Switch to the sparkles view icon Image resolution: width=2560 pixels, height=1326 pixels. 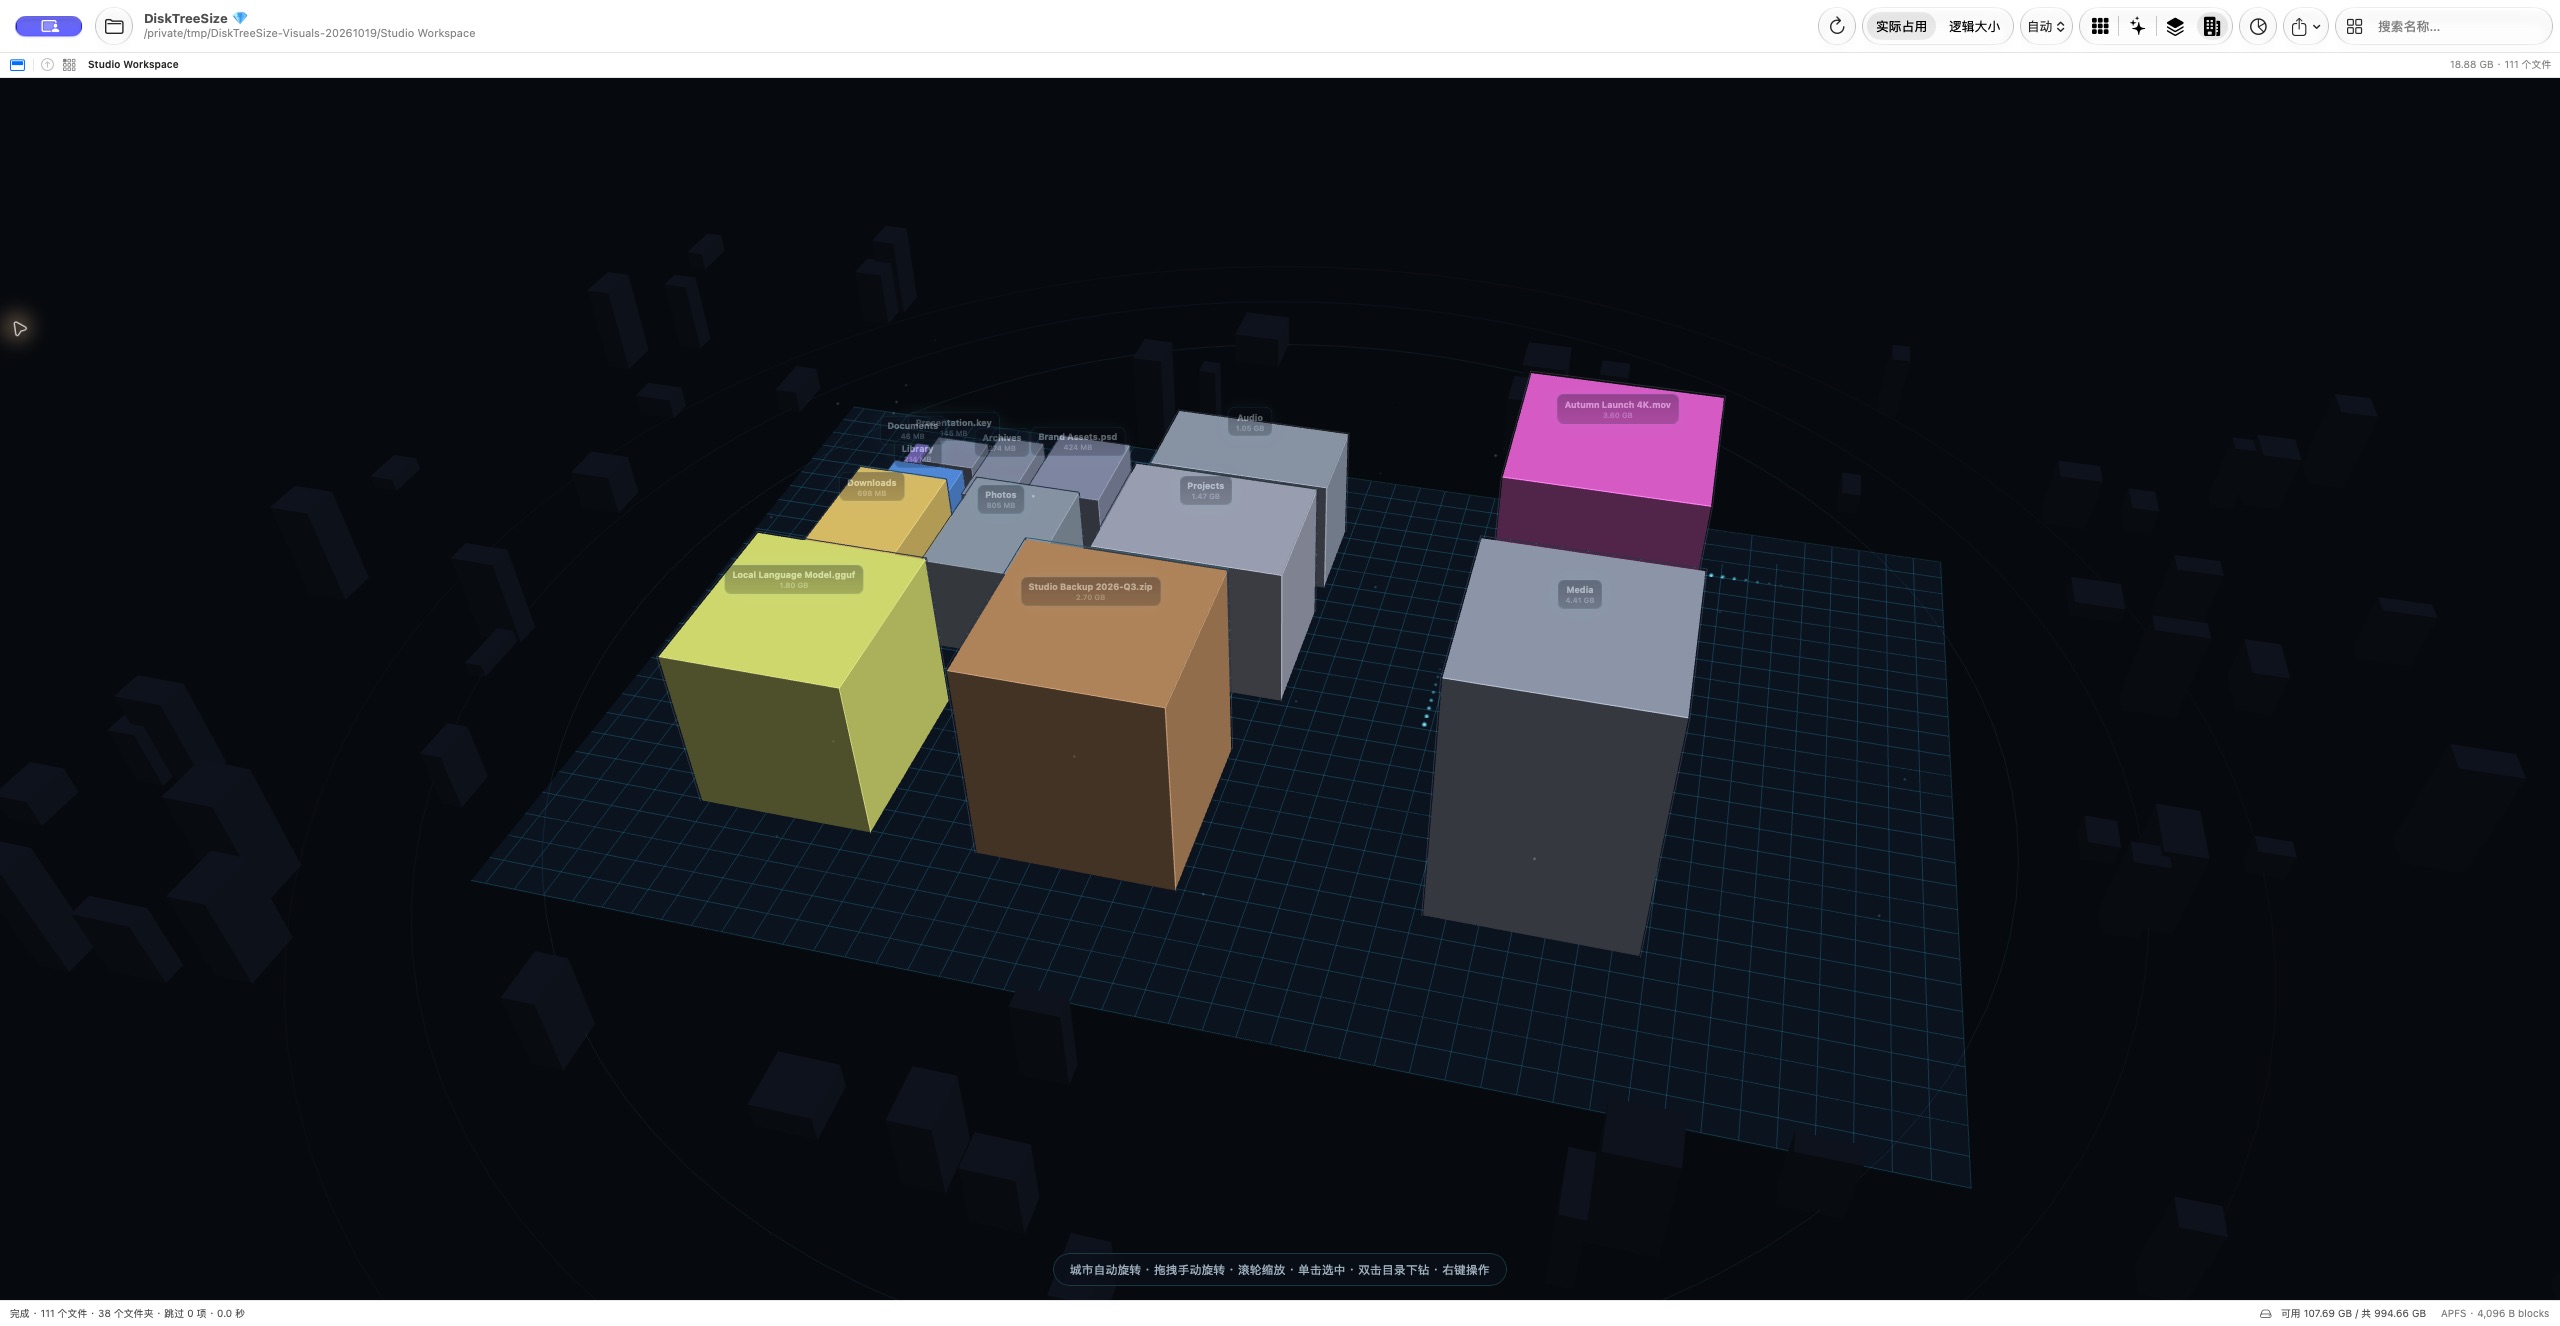point(2137,26)
